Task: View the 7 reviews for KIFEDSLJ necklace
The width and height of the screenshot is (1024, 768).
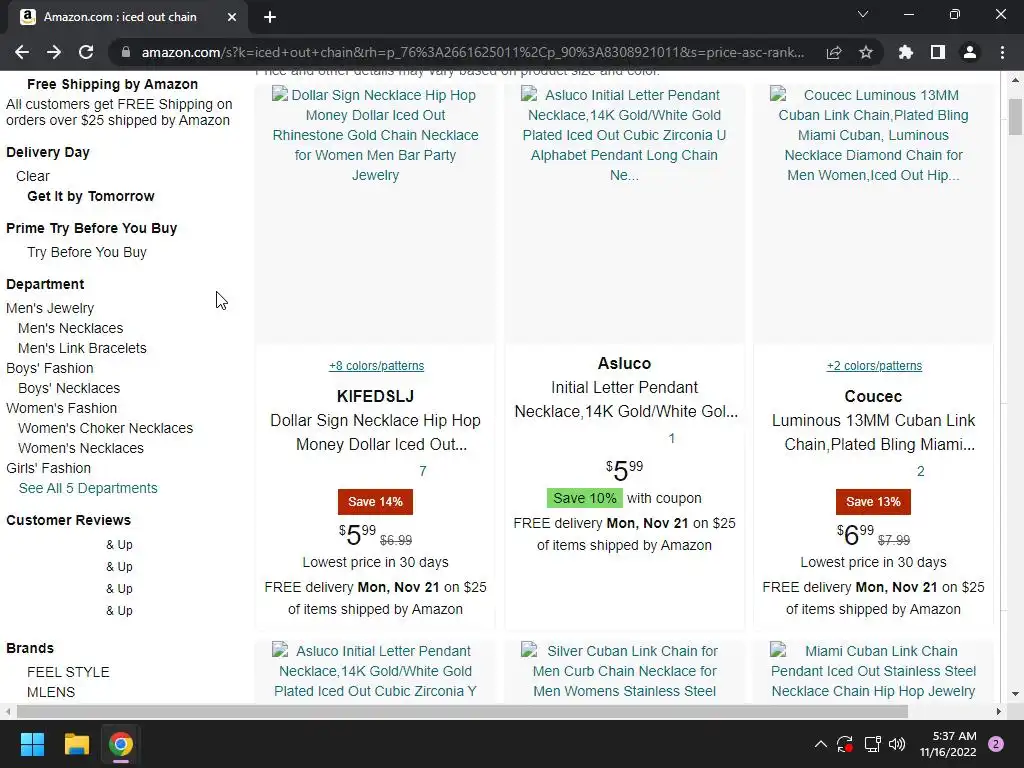Action: 423,471
